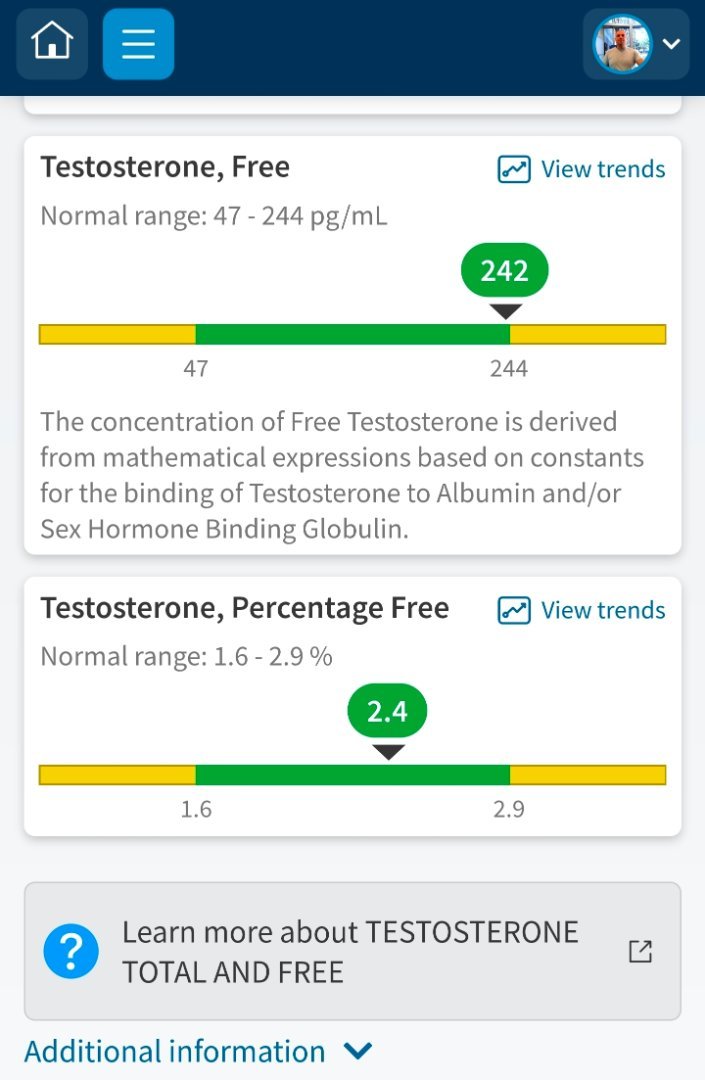Open View trends link for Testosterone, Free
The image size is (705, 1080).
point(602,169)
